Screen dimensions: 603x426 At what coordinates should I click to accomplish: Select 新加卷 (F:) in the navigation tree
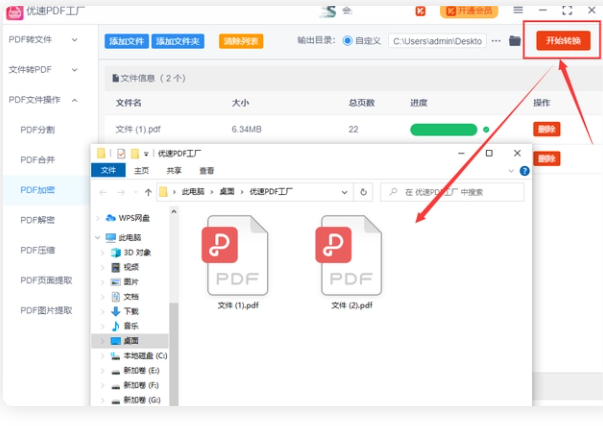pyautogui.click(x=141, y=386)
